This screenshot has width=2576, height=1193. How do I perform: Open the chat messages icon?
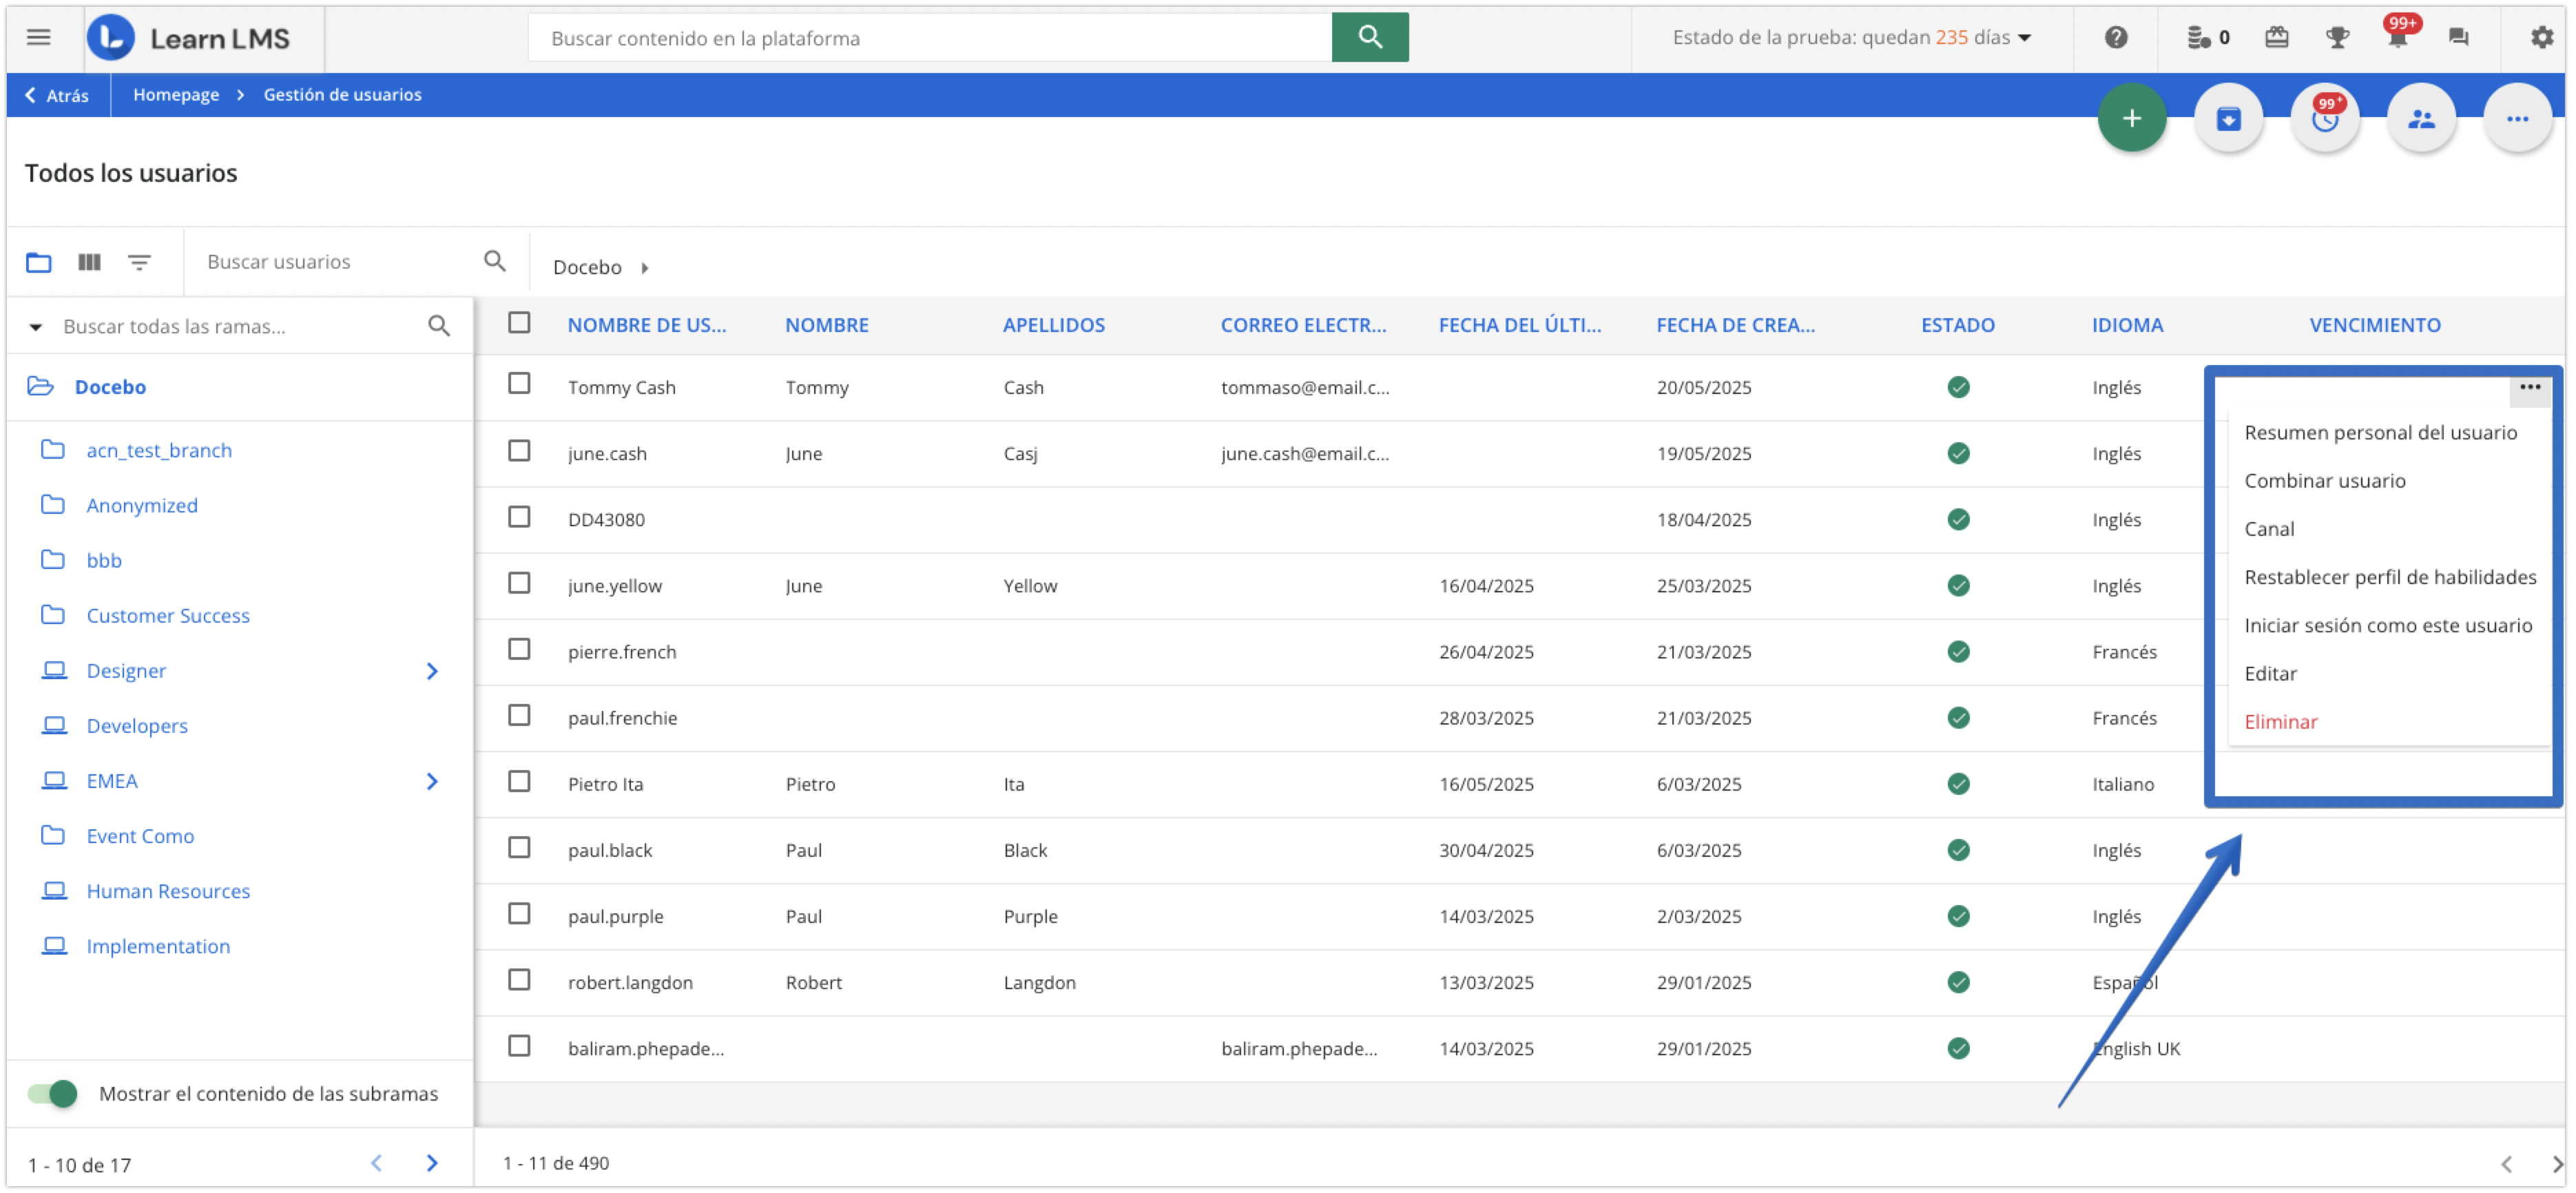pyautogui.click(x=2458, y=38)
